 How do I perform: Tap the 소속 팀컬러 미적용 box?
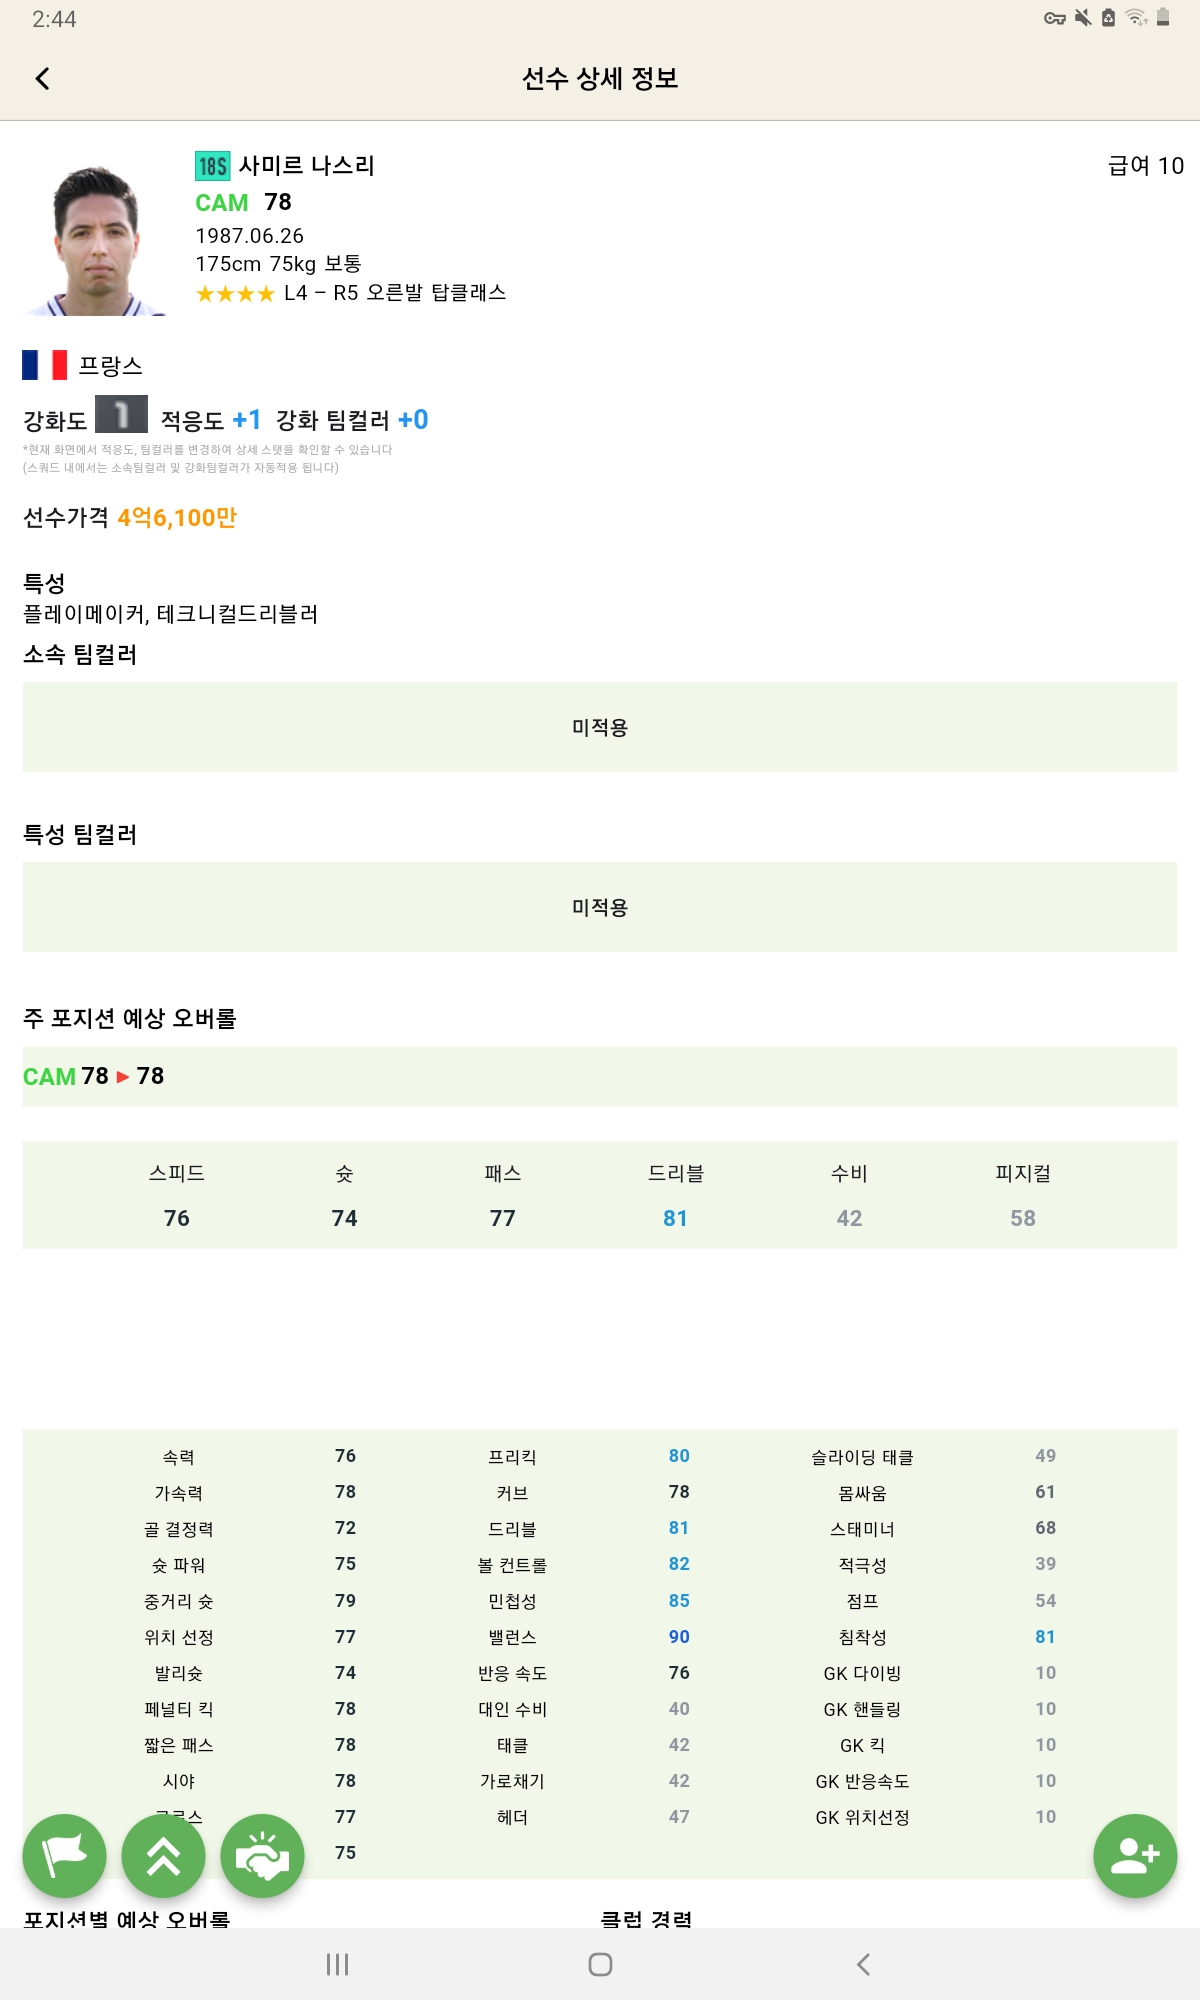coord(600,727)
